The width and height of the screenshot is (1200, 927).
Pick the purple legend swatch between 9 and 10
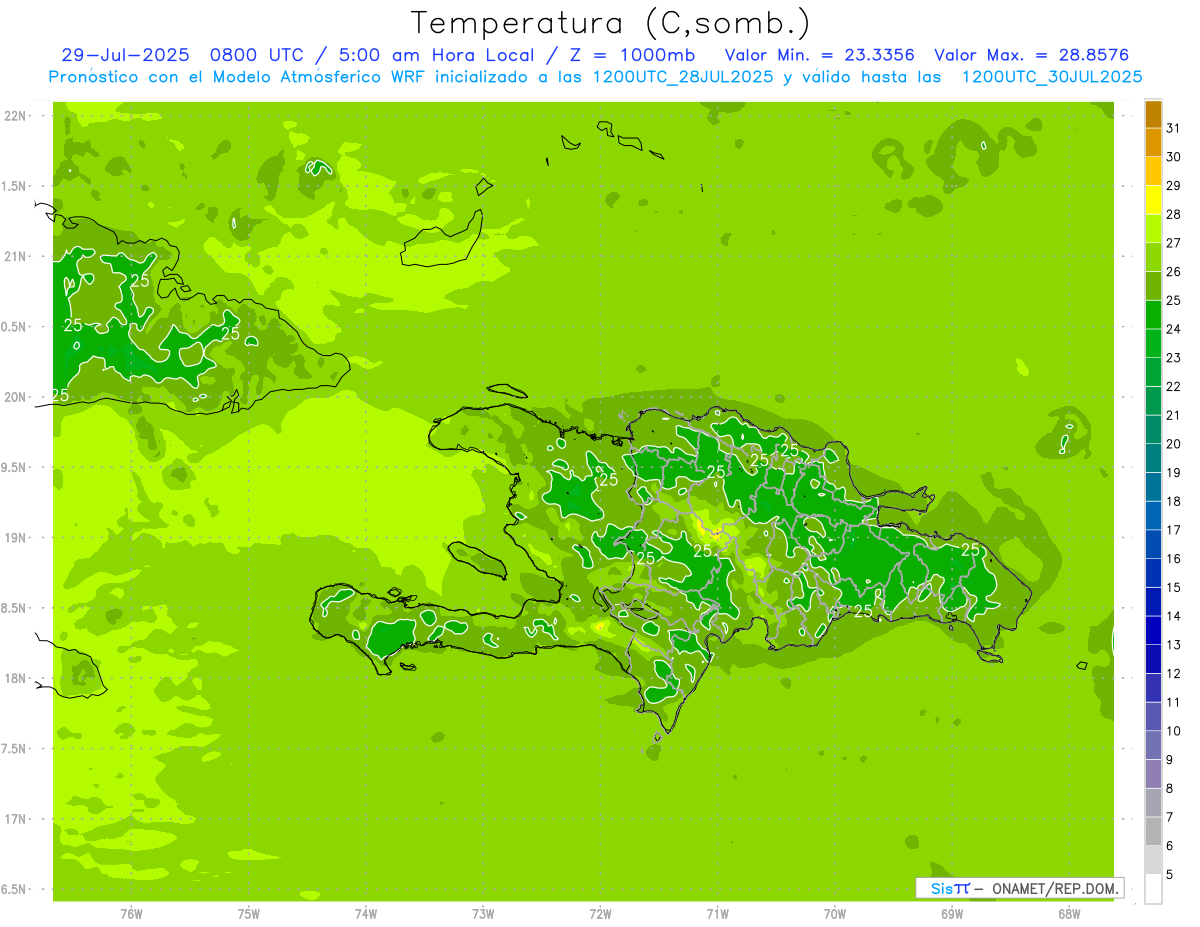[x=1153, y=746]
